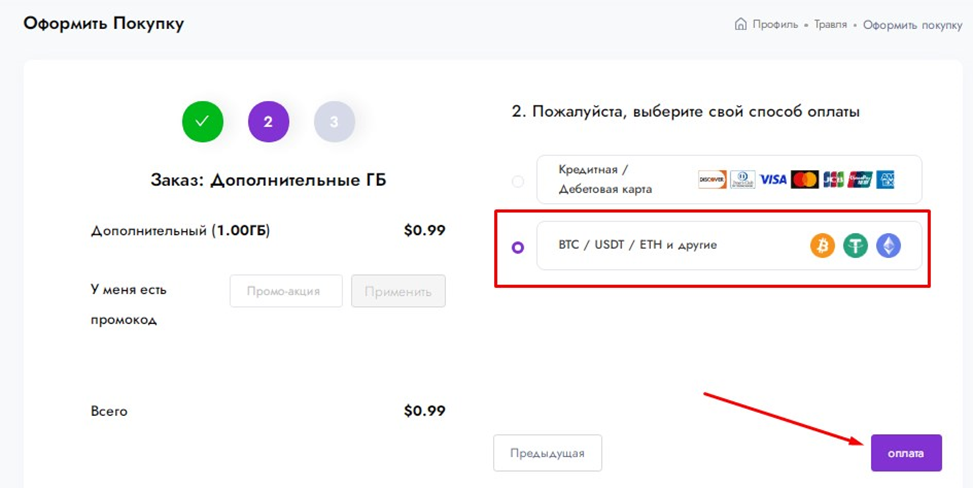Open the Профиль breadcrumb link
Screen dimensions: 973x488
tap(775, 24)
